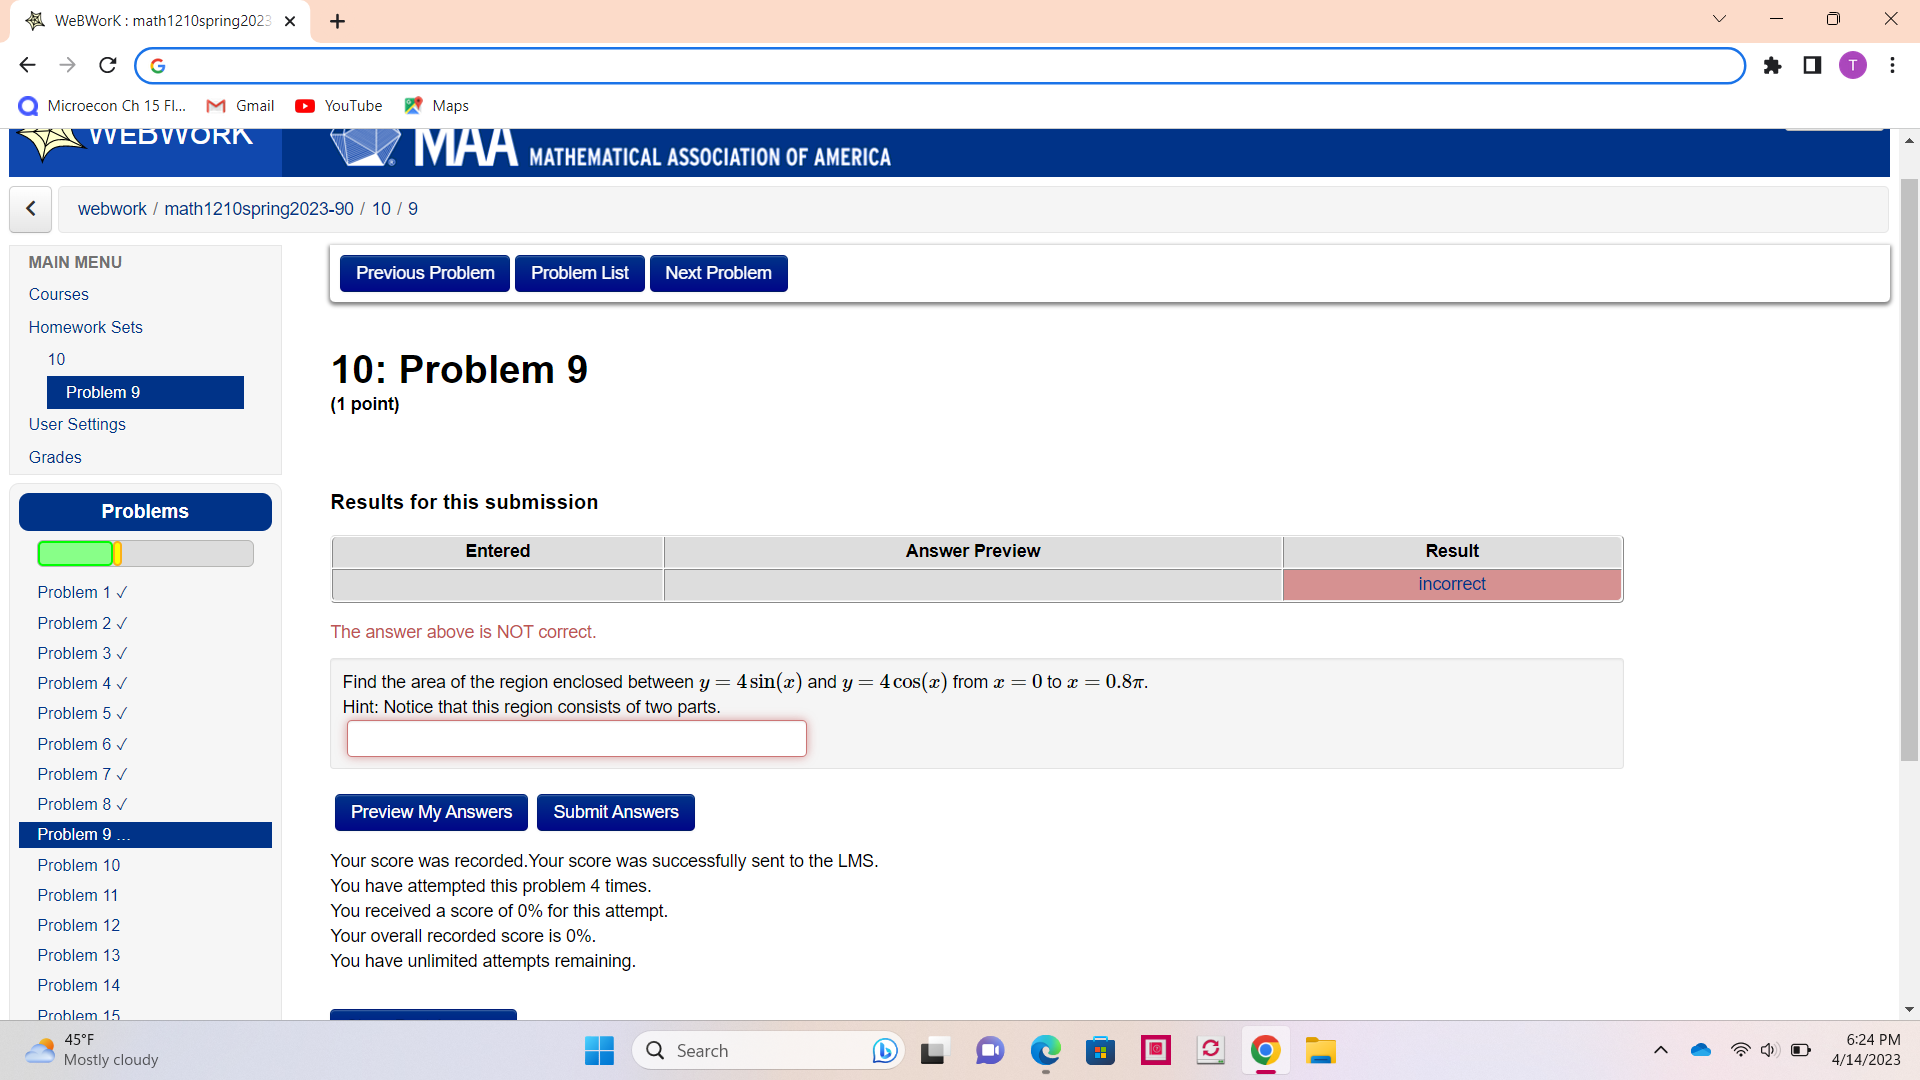Screen dimensions: 1920x1080
Task: Open OneDrive from the system tray
Action: point(1700,1050)
